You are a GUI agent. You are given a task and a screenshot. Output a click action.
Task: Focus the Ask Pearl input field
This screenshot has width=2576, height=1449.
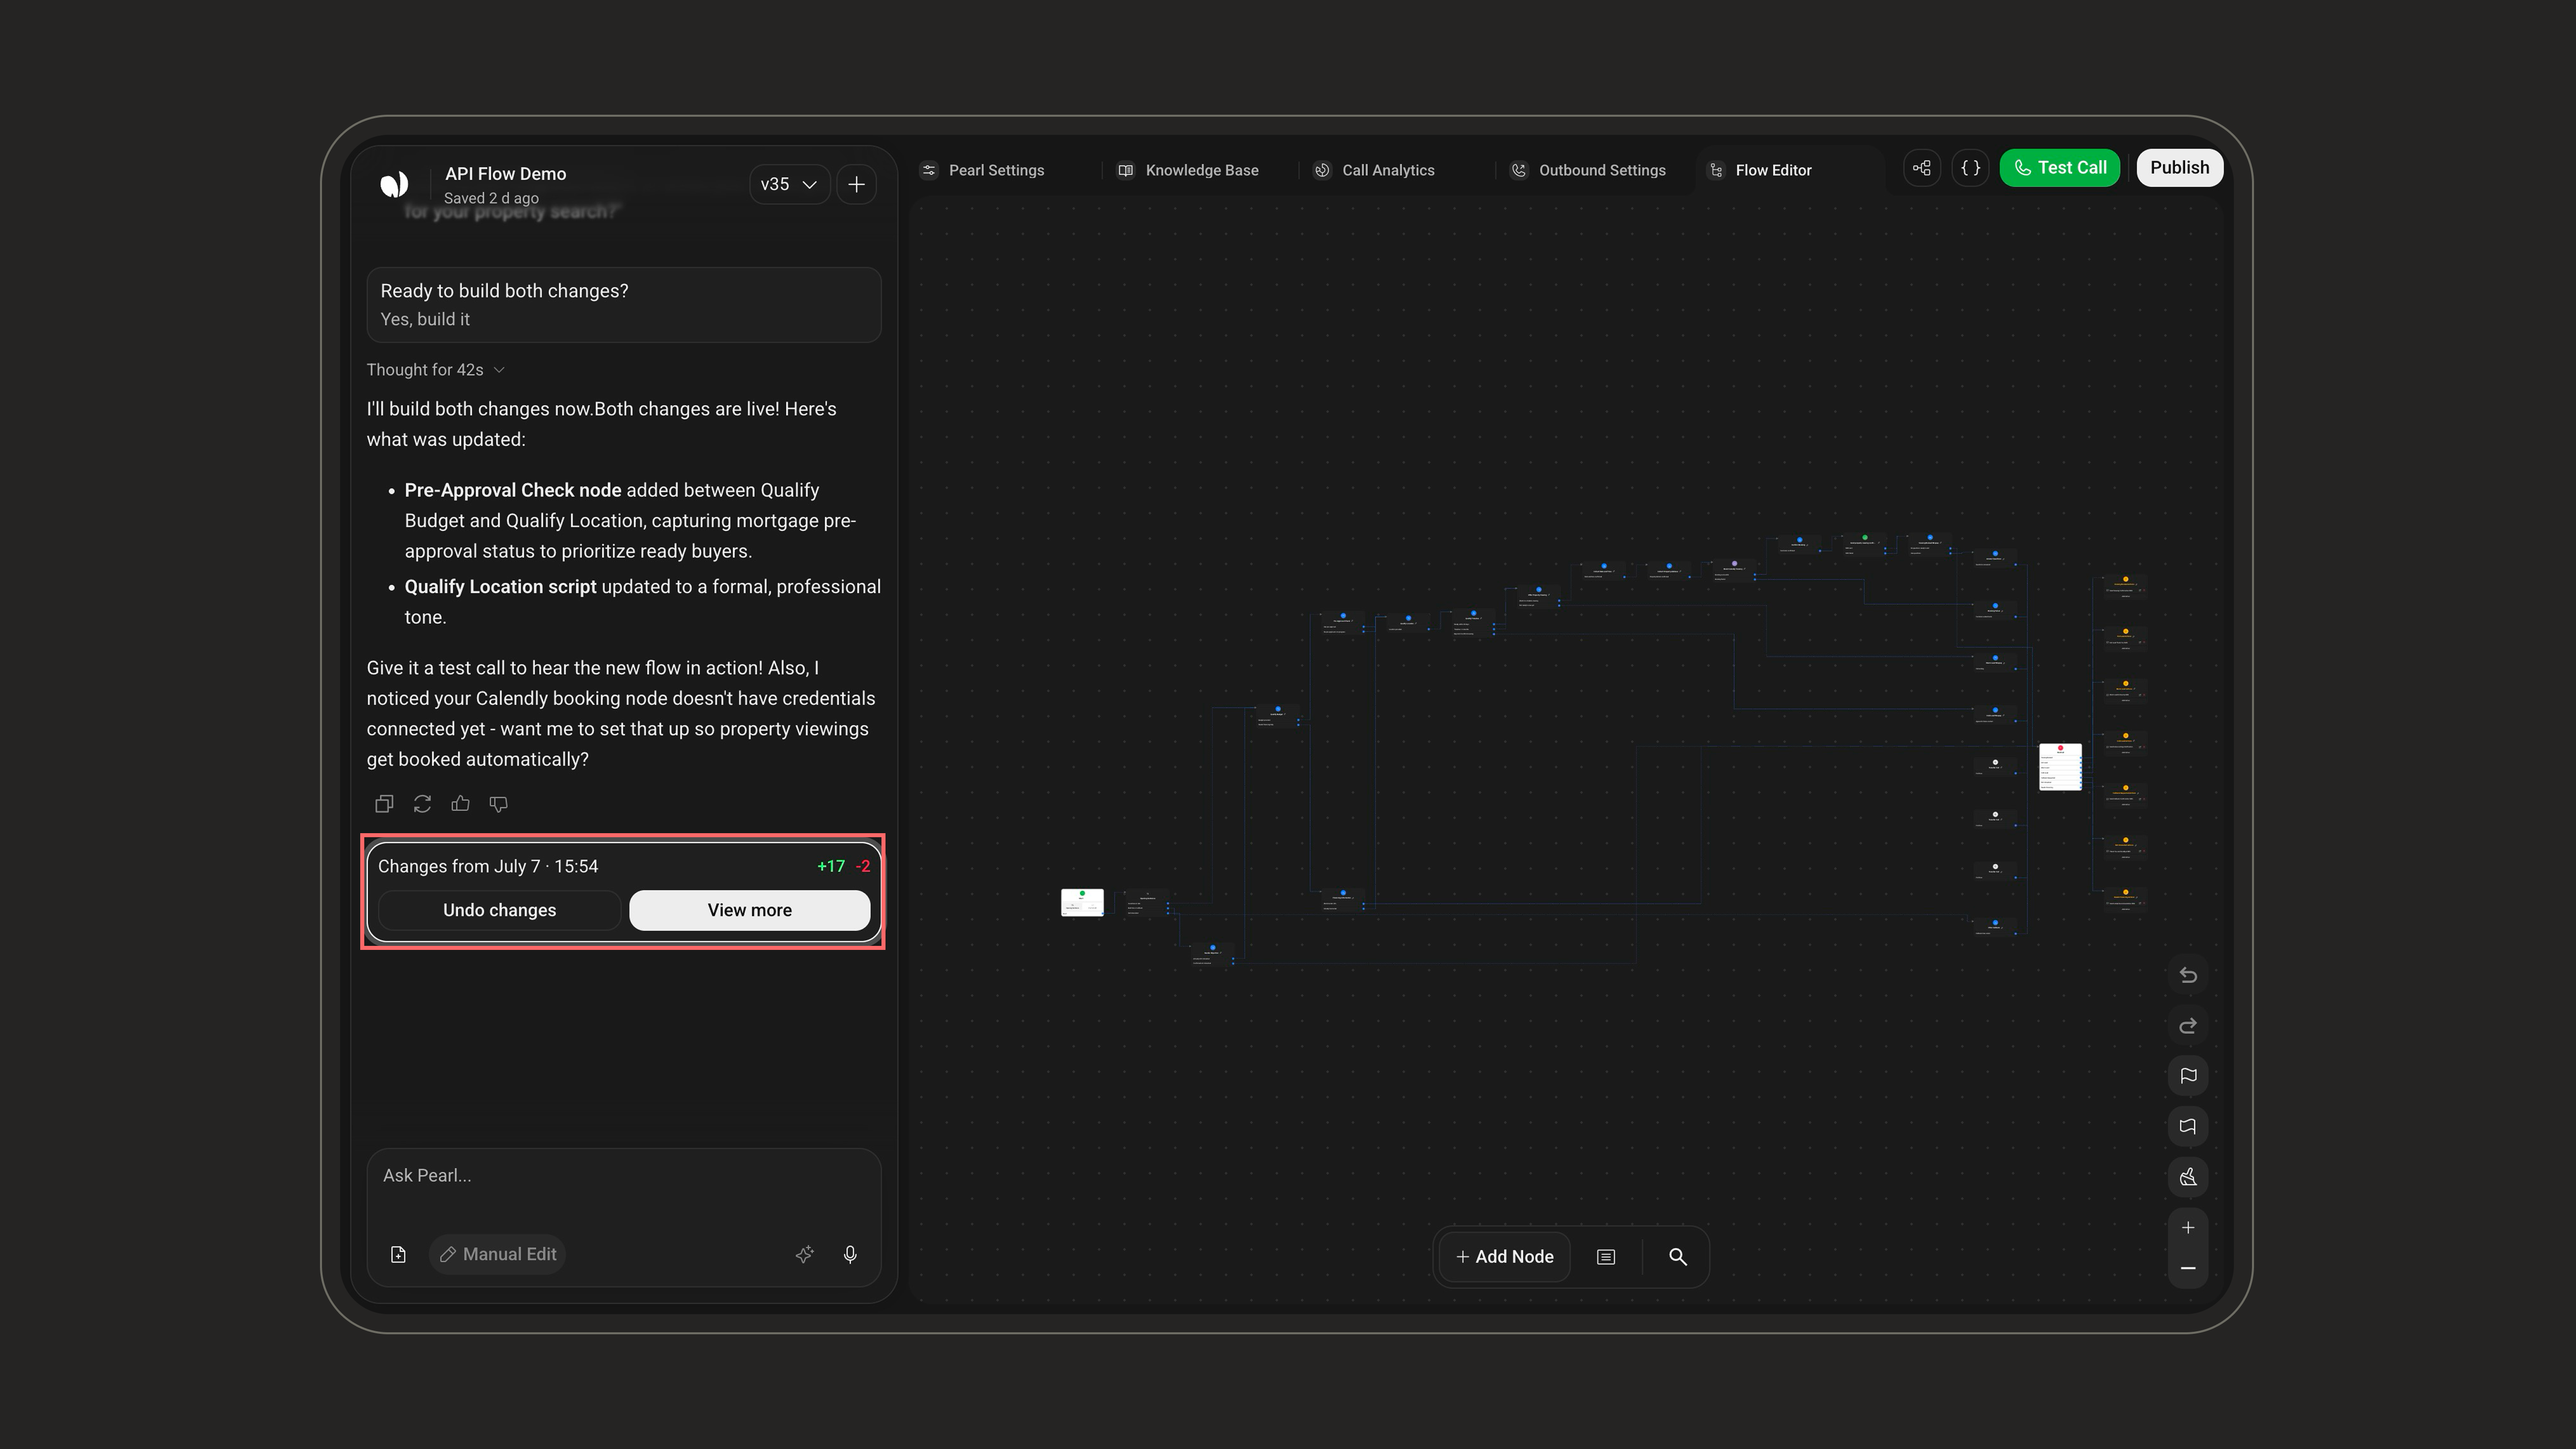click(x=624, y=1176)
